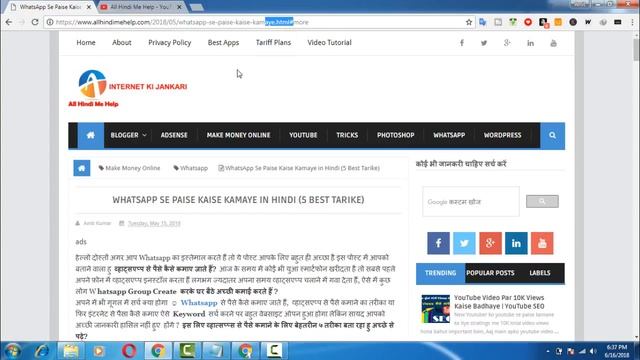640x360 pixels.
Task: Expand the BLOGGER dropdown menu
Action: tap(128, 135)
